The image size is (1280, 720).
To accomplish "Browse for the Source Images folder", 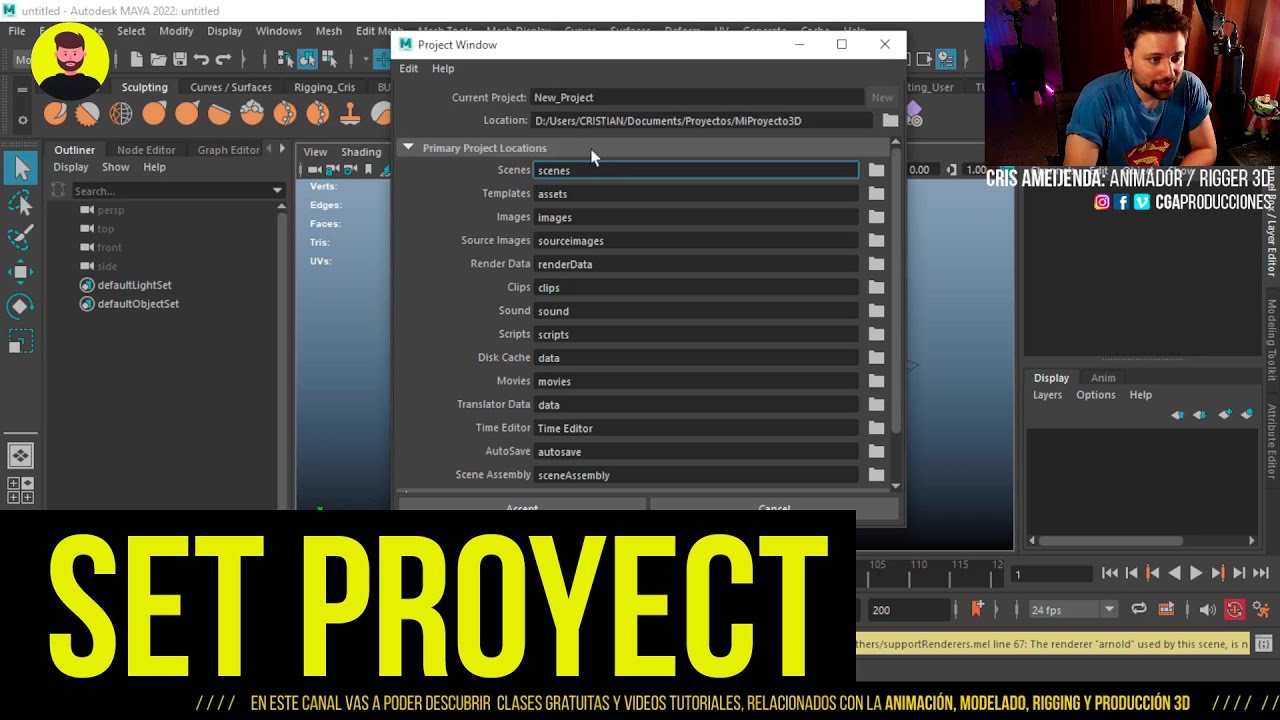I will [x=876, y=240].
